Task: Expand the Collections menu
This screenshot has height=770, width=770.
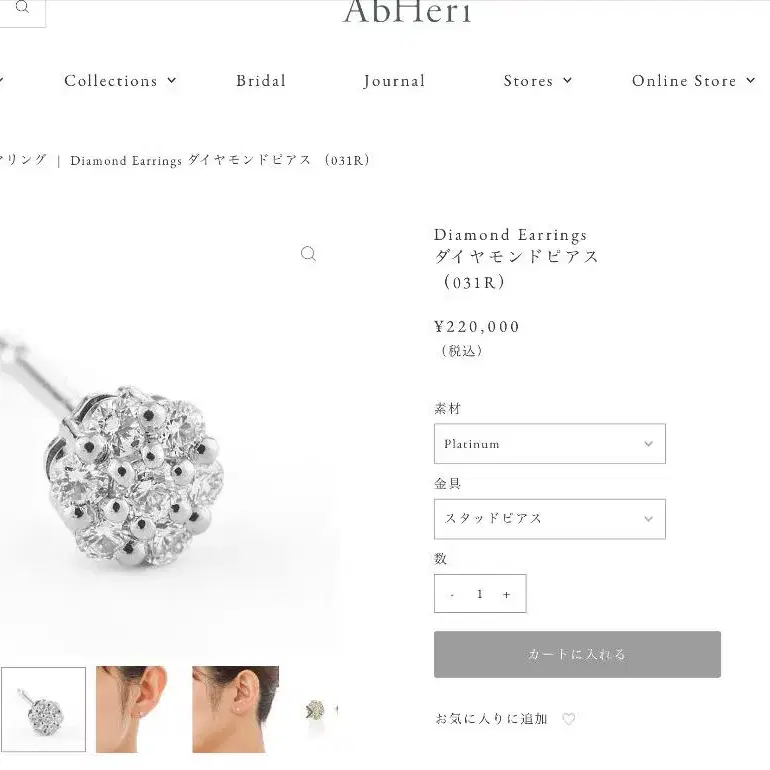Action: coord(120,81)
